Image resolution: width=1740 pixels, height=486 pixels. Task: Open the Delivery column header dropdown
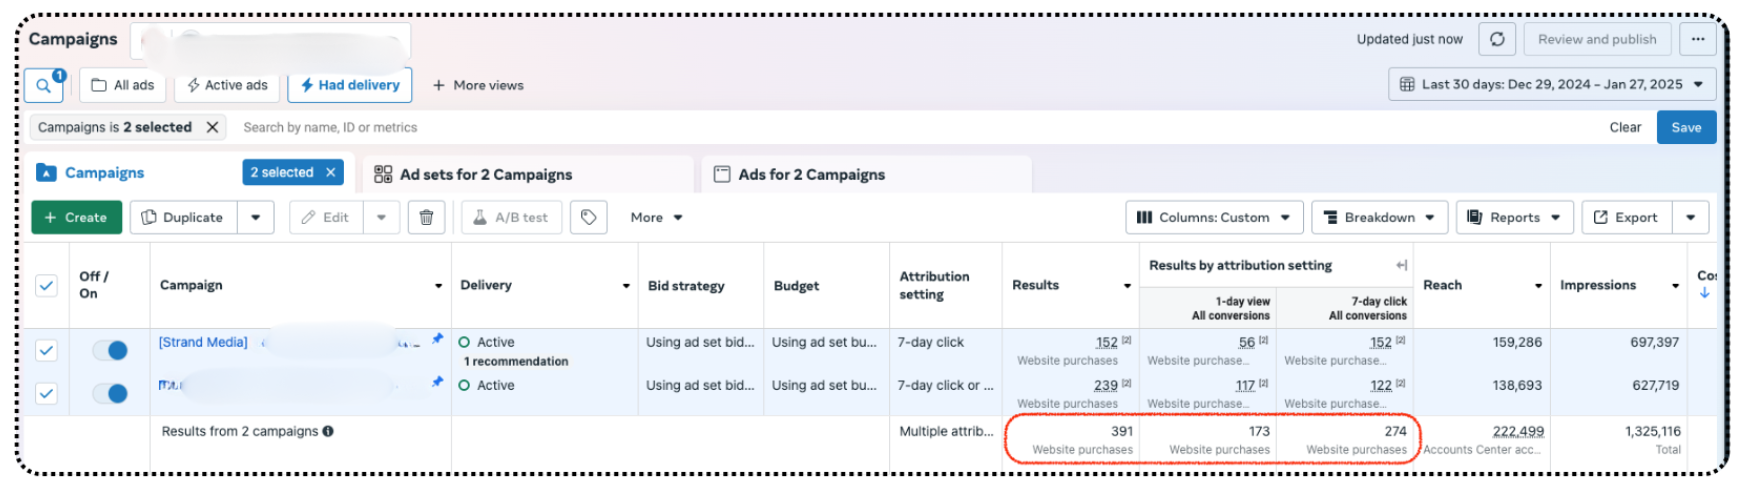626,286
